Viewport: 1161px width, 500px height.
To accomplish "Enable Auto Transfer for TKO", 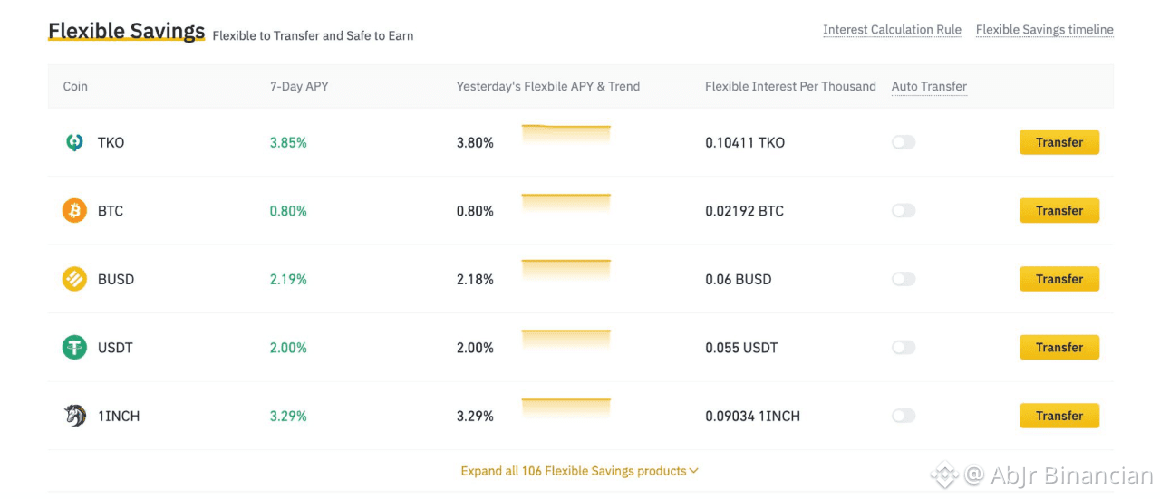I will coord(903,143).
